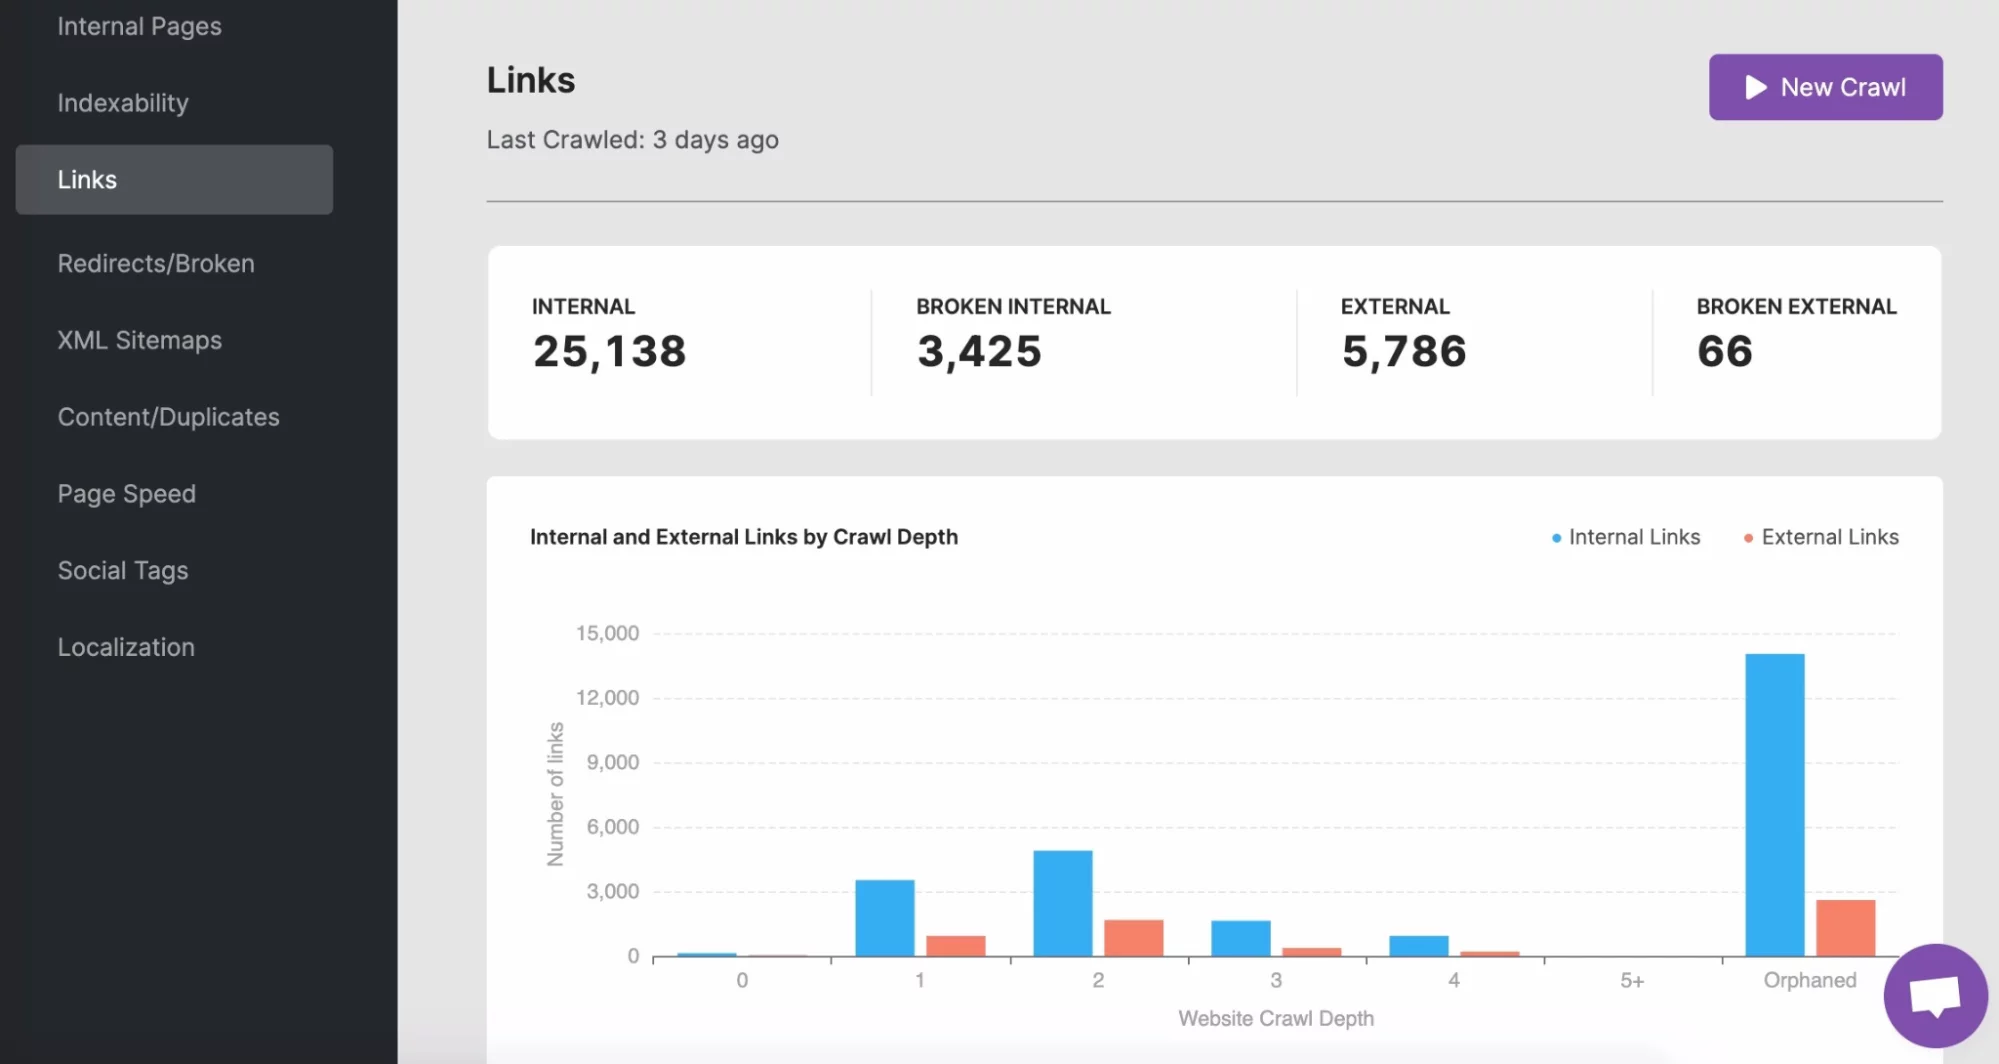1999x1064 pixels.
Task: Open Redirects/Broken report
Action: [x=156, y=264]
